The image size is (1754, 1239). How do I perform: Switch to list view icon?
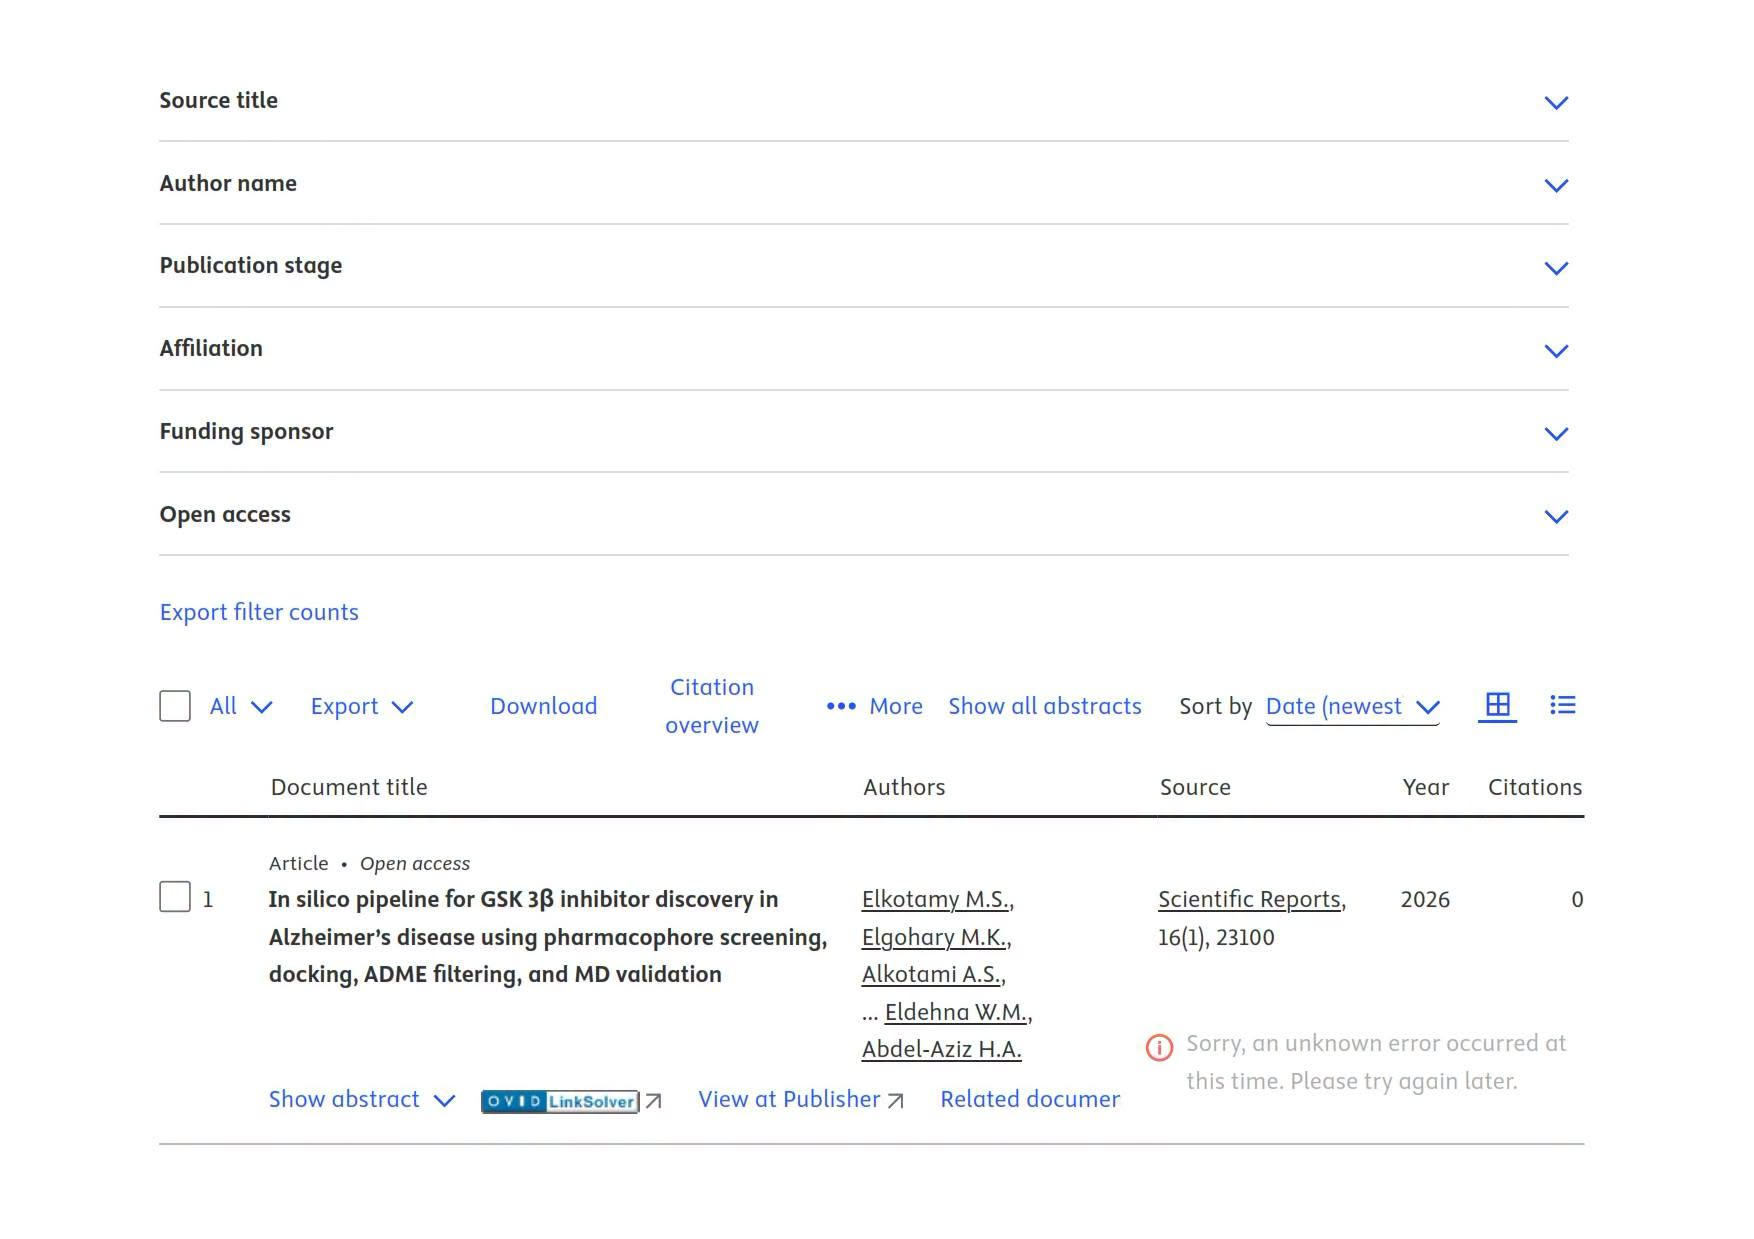(x=1563, y=706)
